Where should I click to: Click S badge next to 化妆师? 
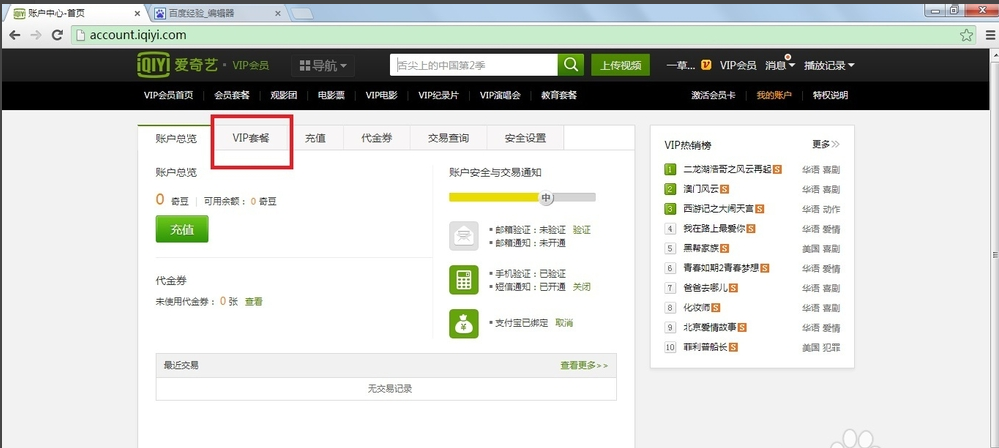coord(715,308)
